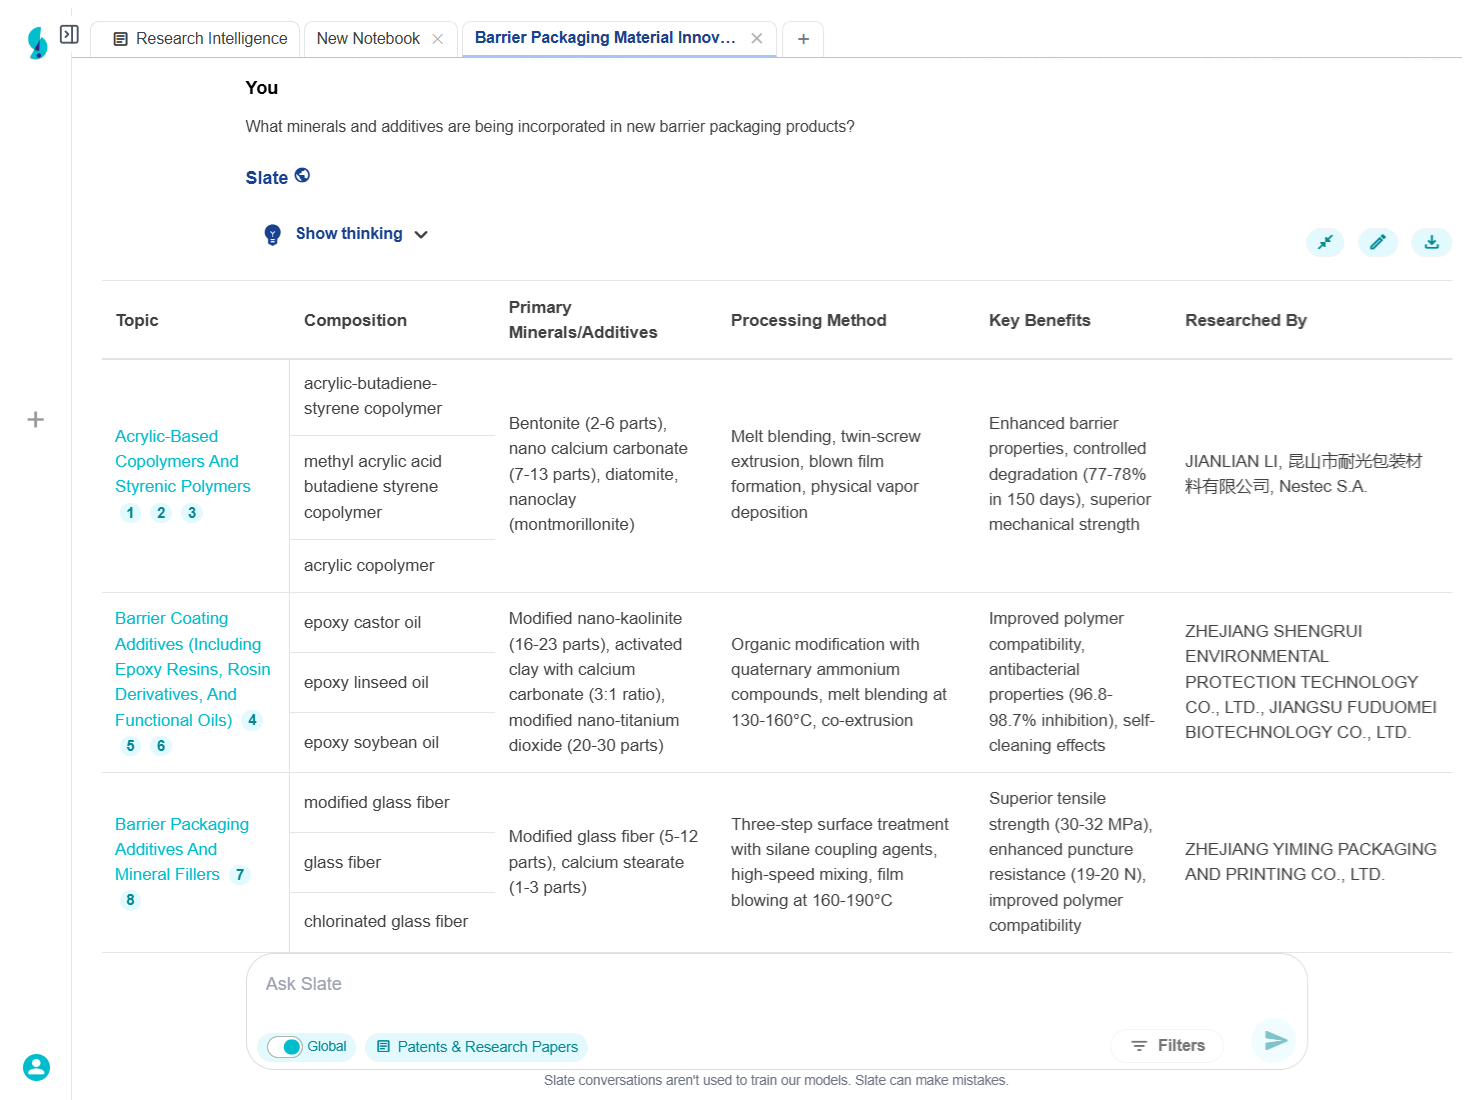Click the Ask Slate input field
1481x1100 pixels.
tap(775, 984)
